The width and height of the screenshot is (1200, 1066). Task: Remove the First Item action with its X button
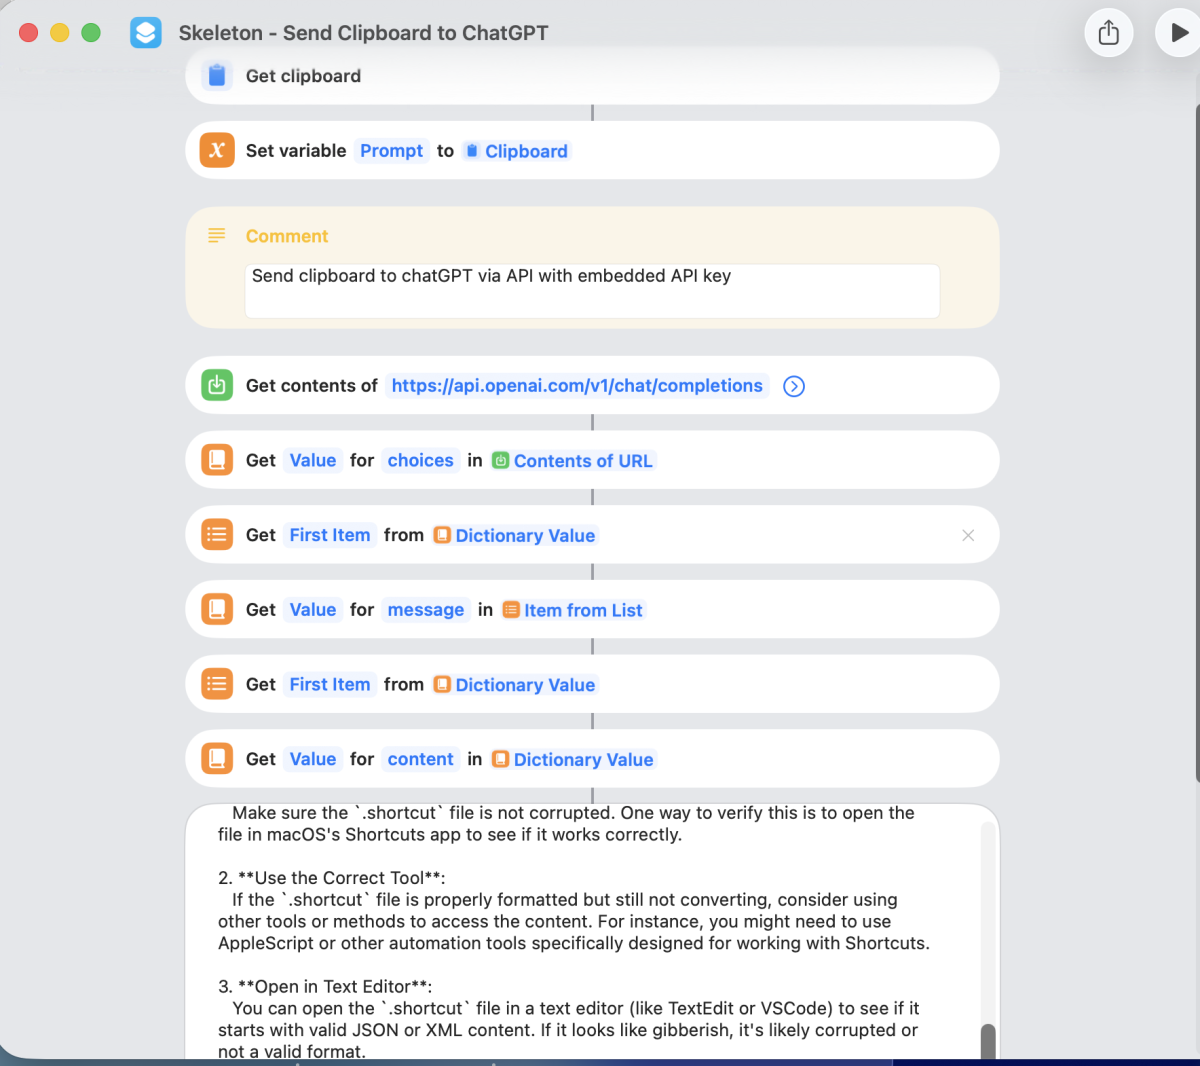coord(968,535)
